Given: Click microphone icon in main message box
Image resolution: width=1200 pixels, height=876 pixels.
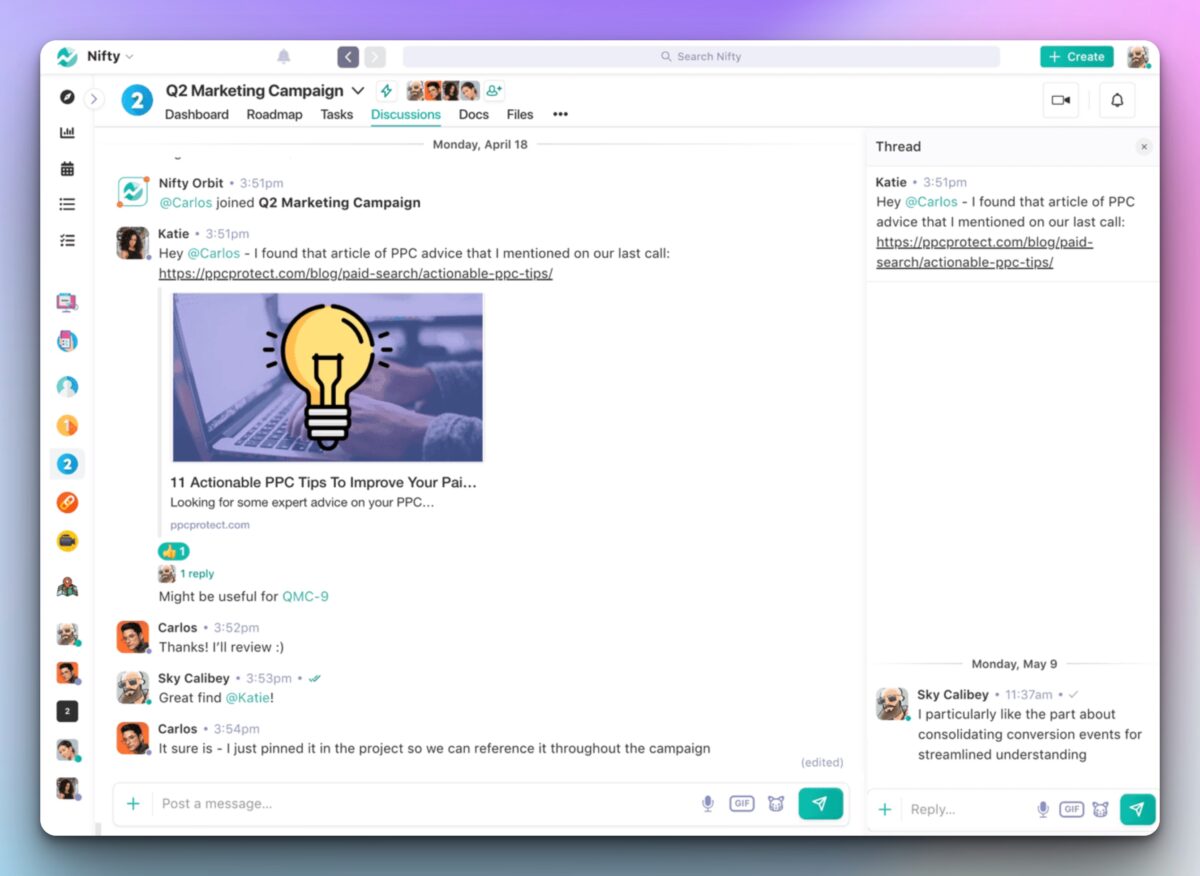Looking at the screenshot, I should point(707,803).
